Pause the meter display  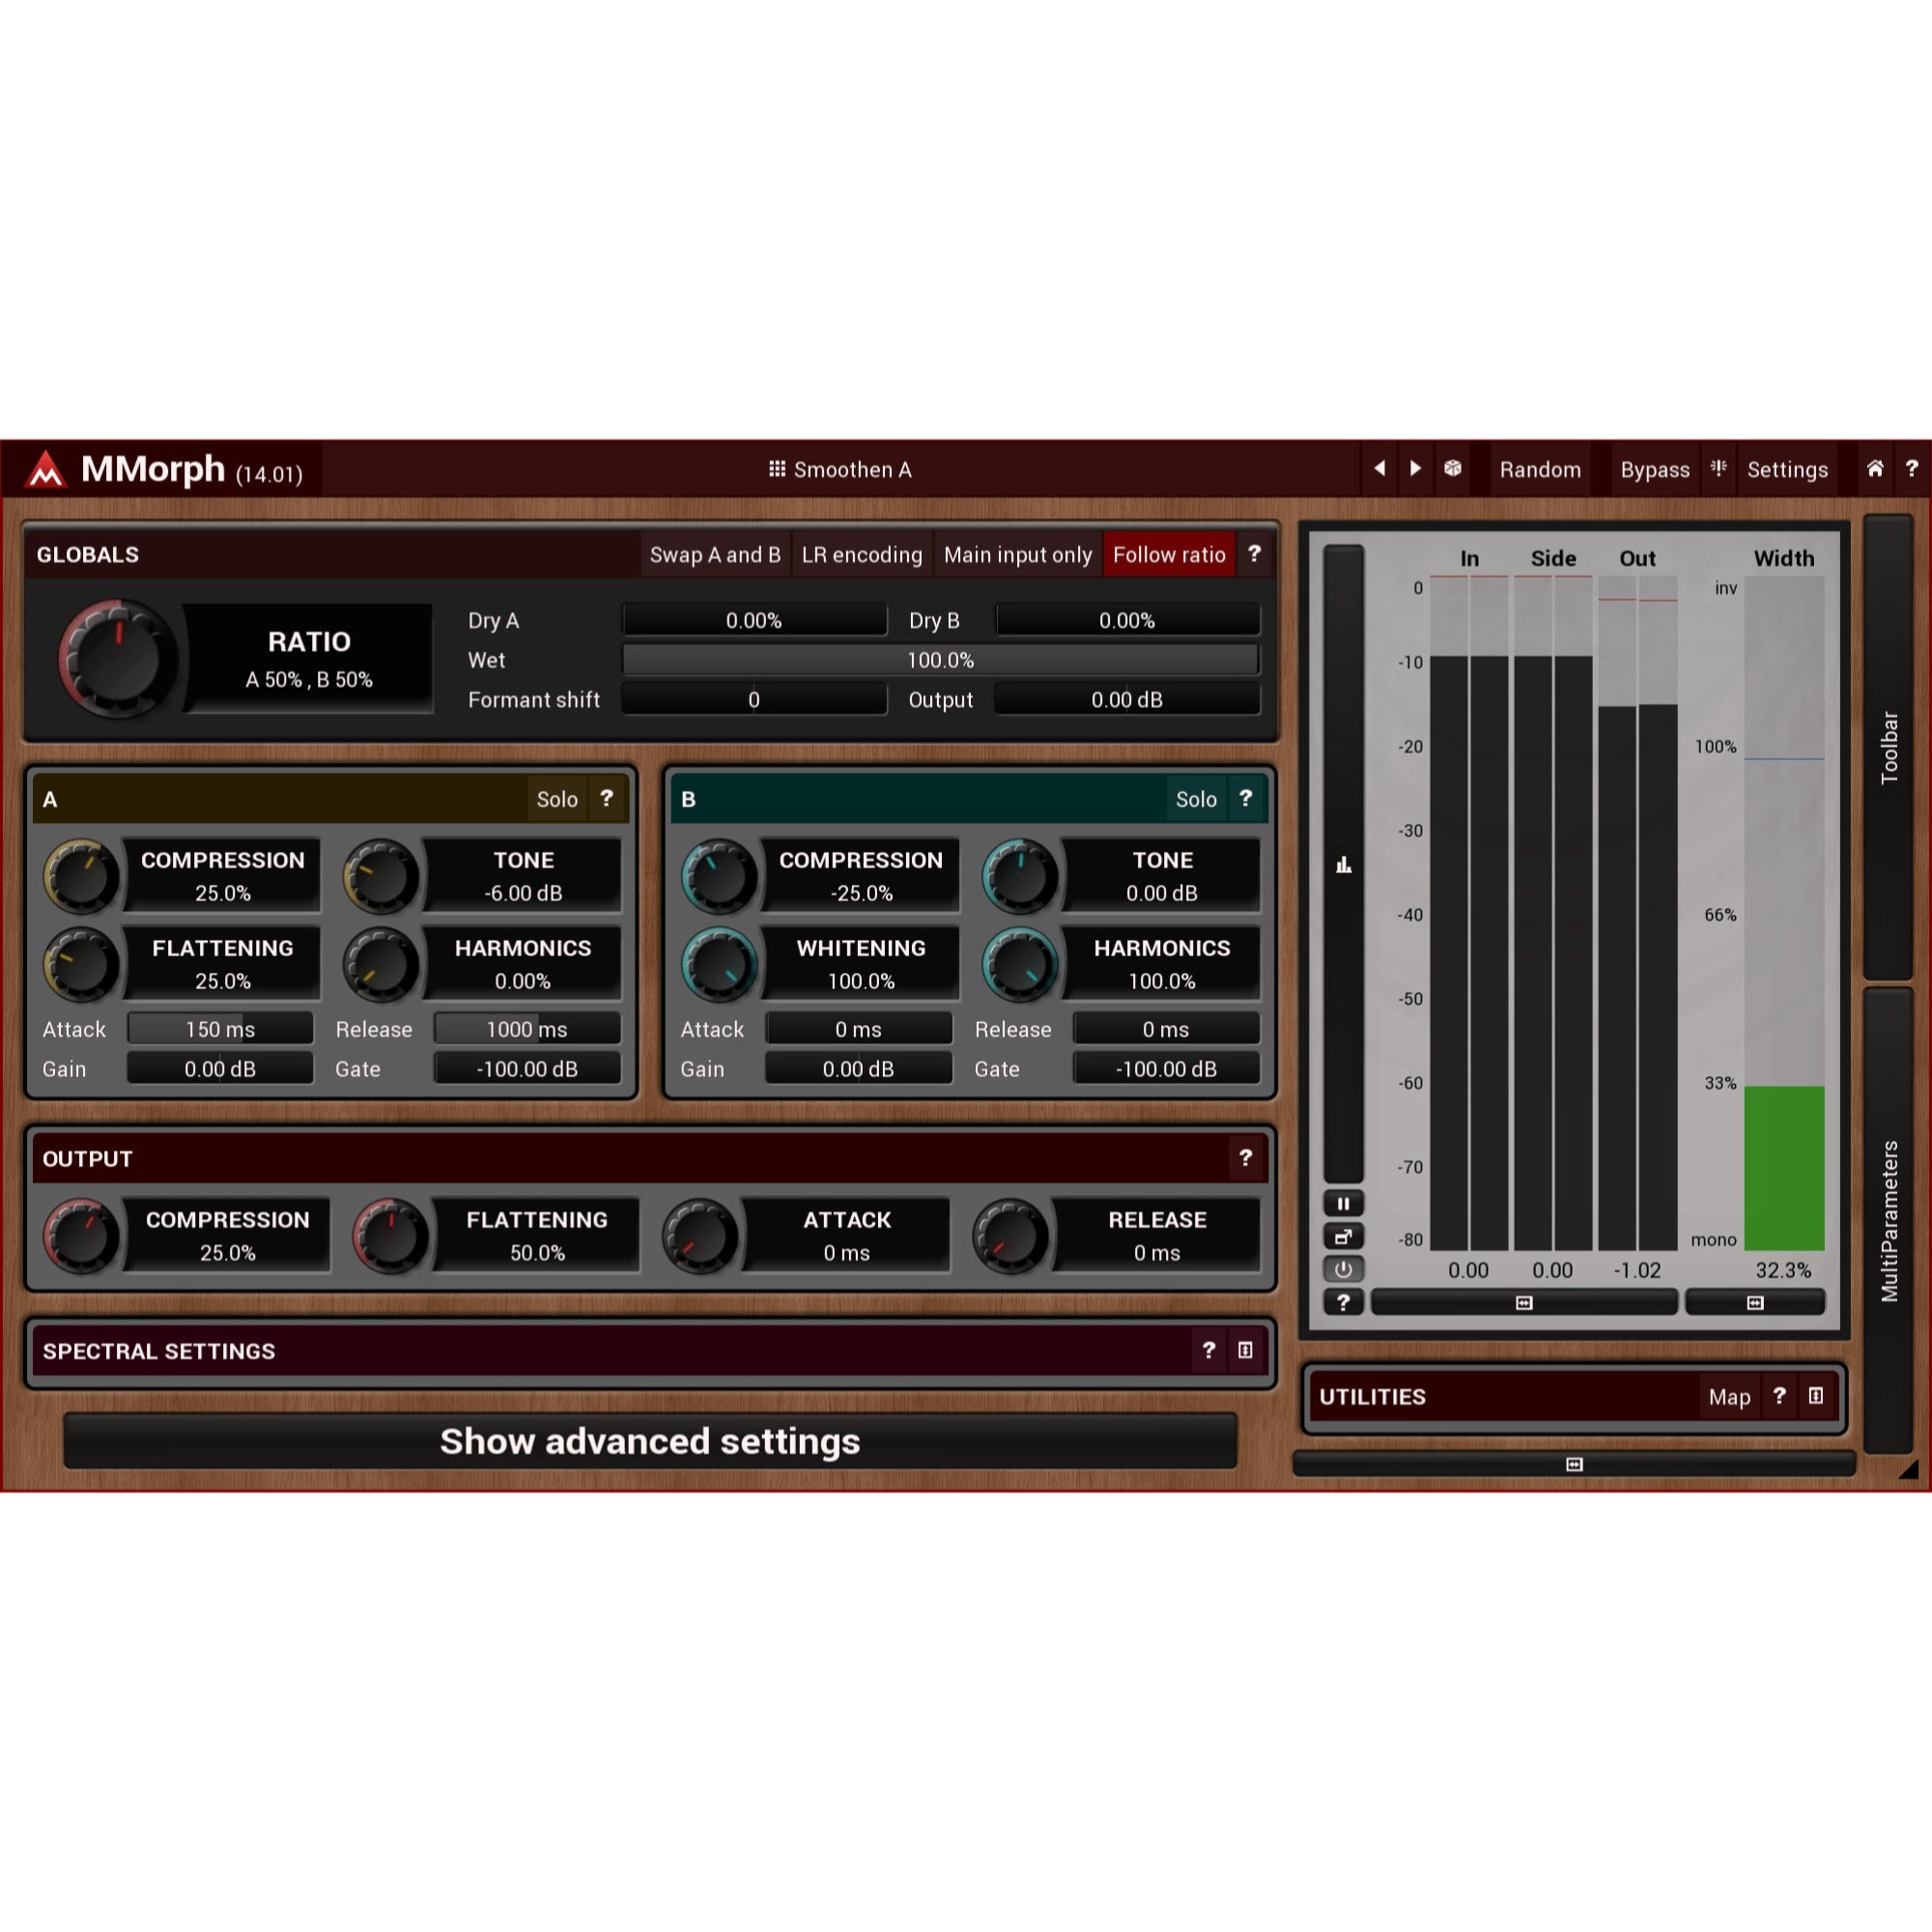[1343, 1204]
